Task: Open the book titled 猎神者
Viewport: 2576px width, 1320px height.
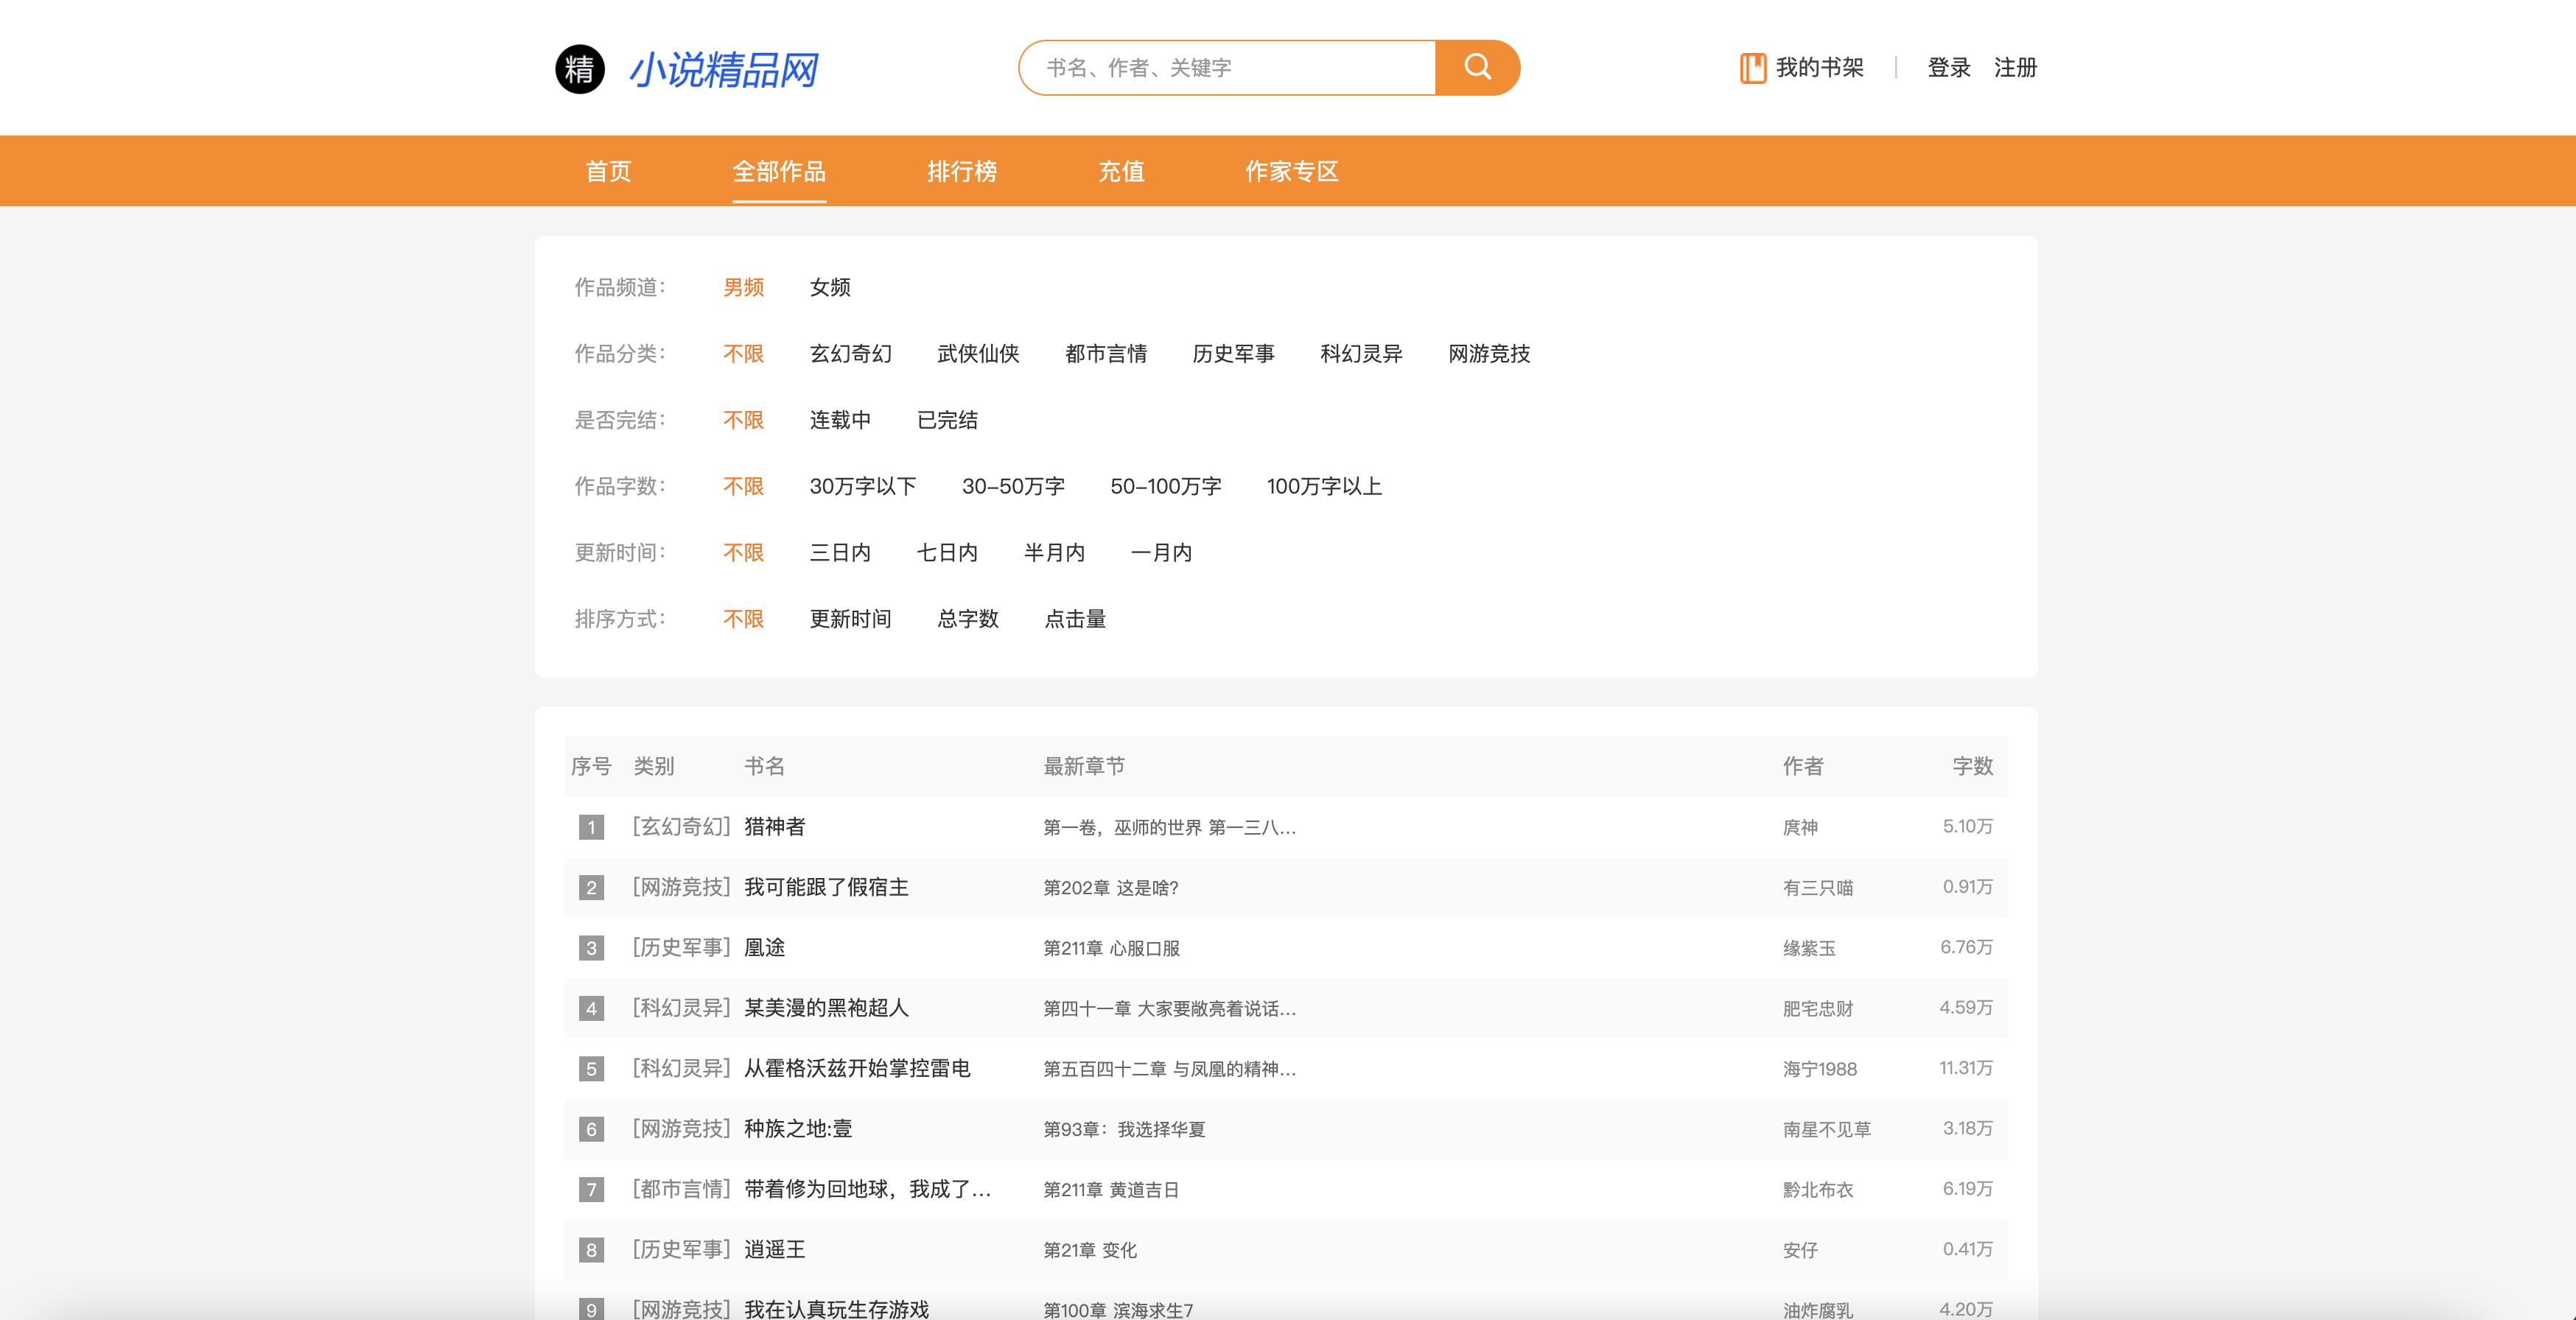Action: (774, 827)
